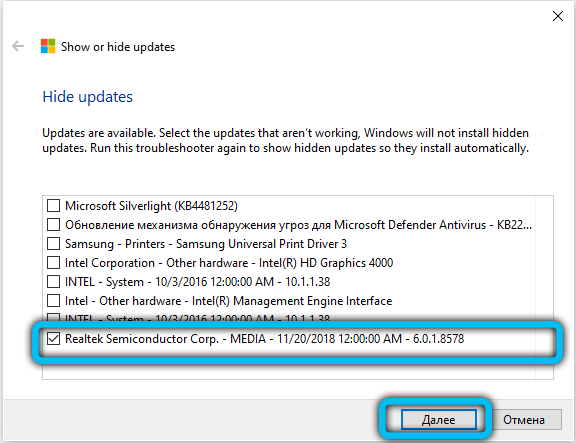576x443 pixels.
Task: Select the Realtek Semiconductor Corp. list entry text
Action: click(x=264, y=339)
